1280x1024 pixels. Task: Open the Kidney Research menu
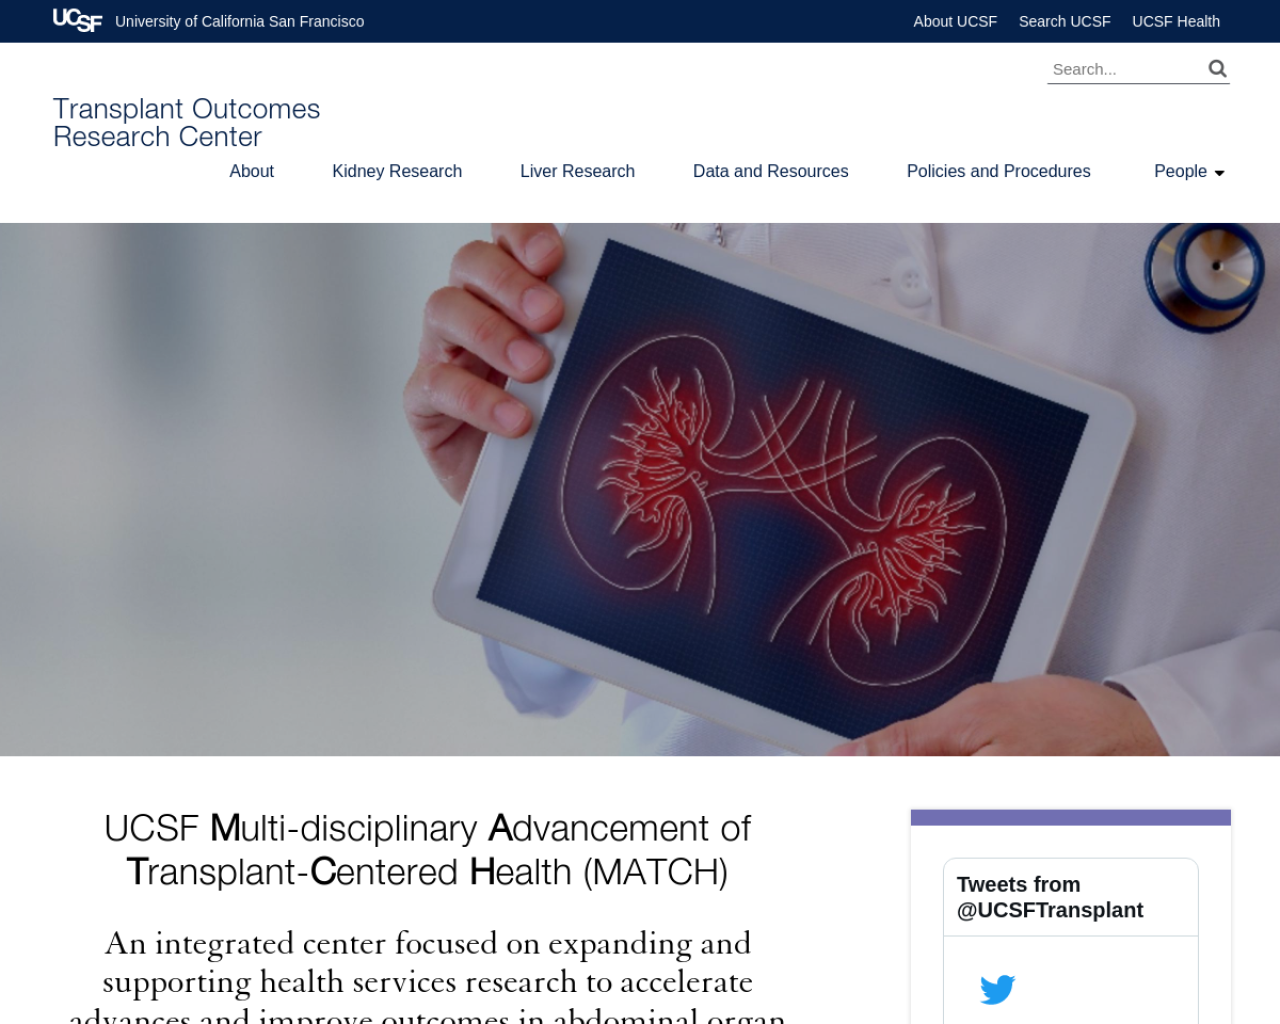[x=397, y=171]
